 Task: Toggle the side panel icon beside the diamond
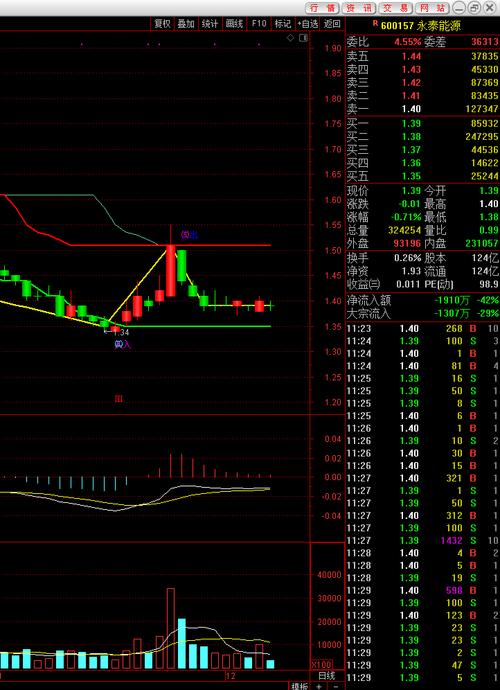[x=303, y=38]
